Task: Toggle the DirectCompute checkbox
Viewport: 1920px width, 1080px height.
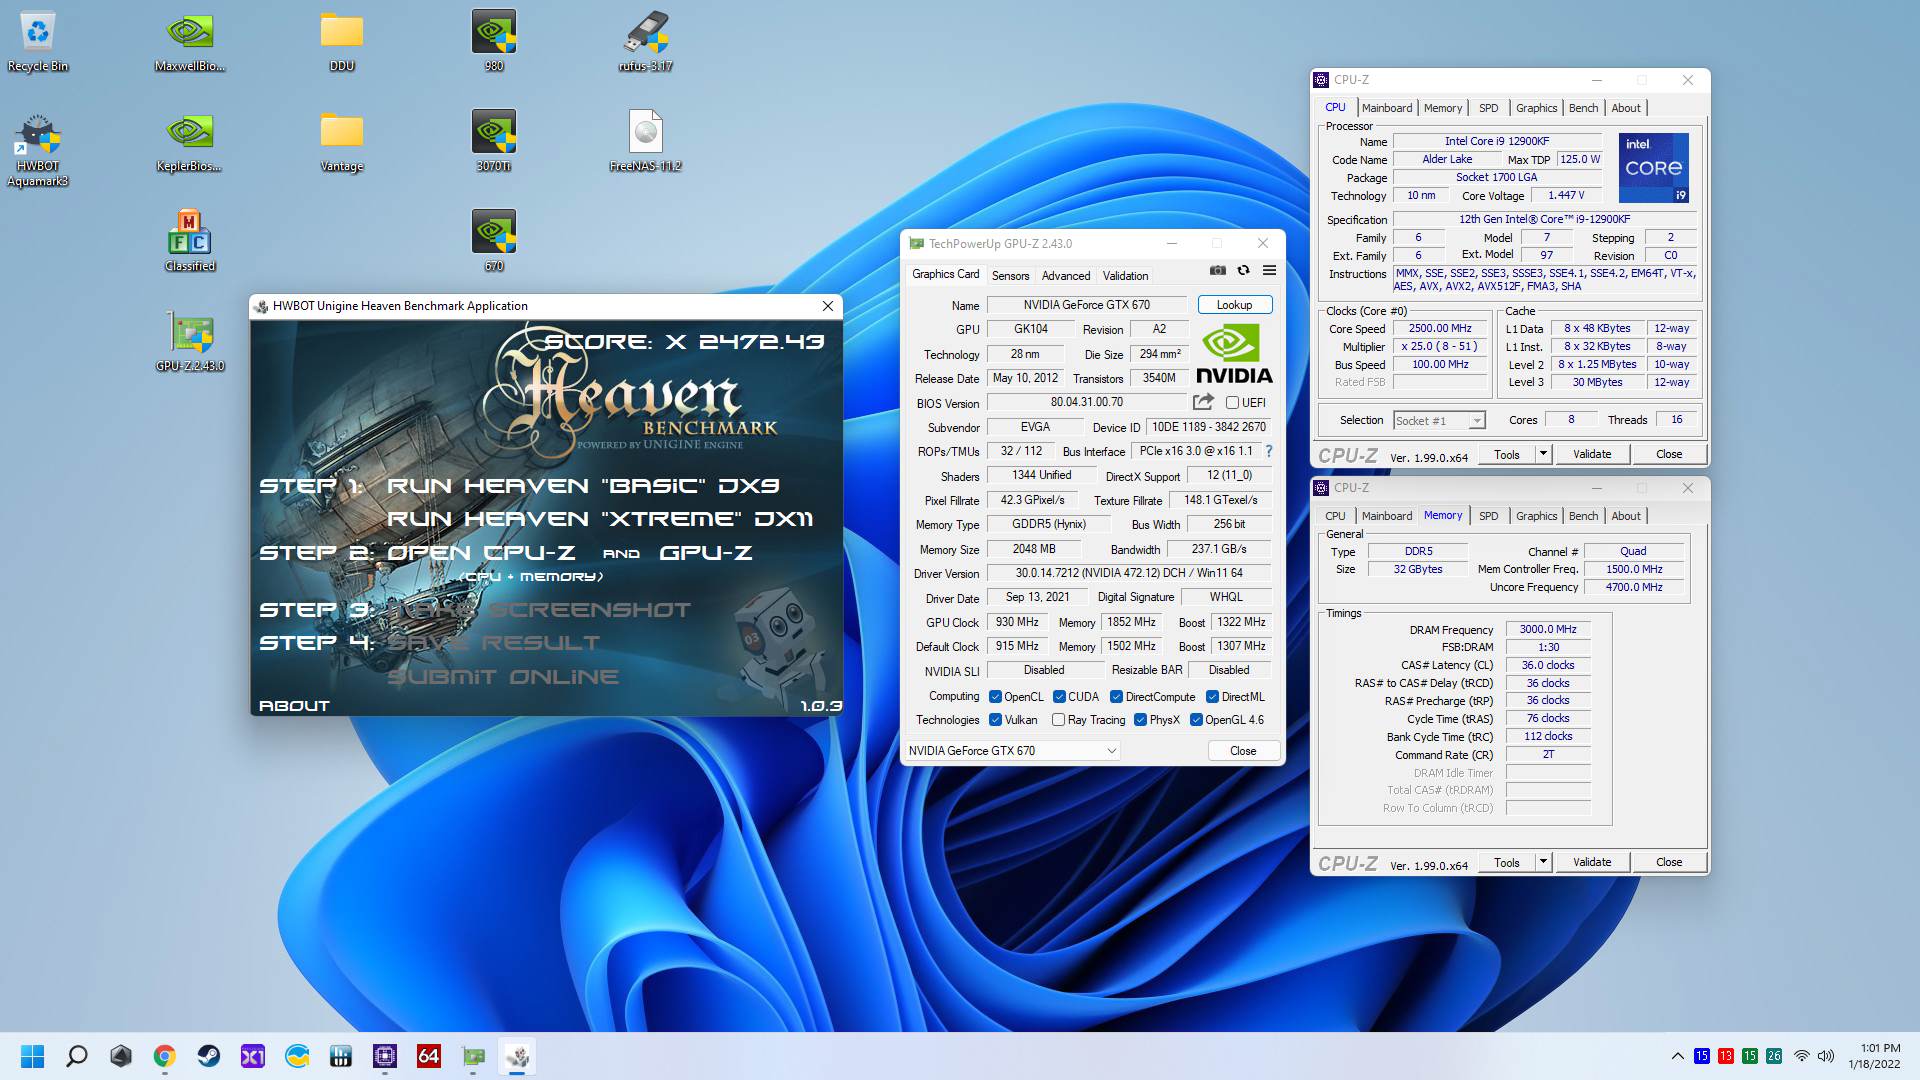Action: click(1117, 697)
